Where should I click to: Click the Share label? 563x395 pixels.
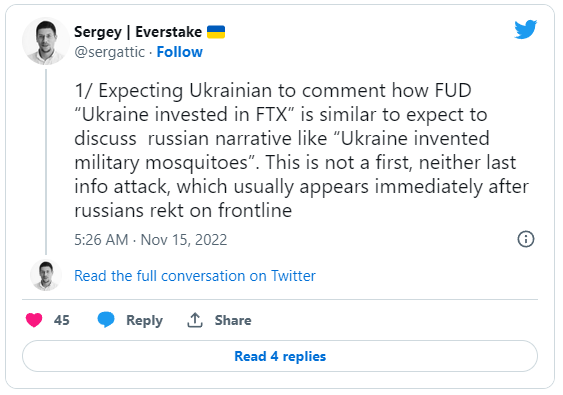point(233,320)
